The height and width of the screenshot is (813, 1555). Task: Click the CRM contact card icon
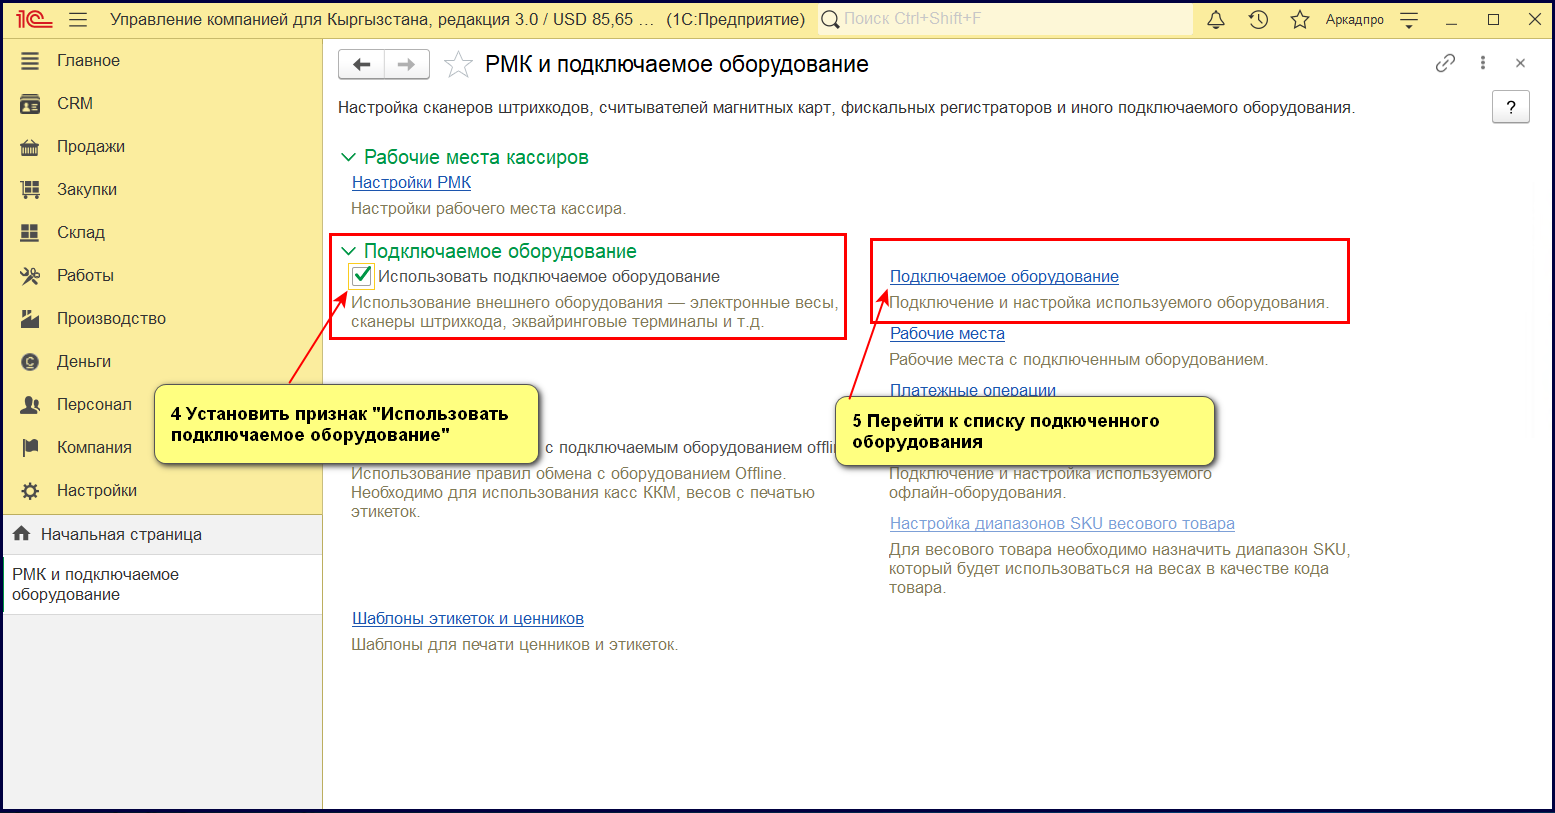click(x=30, y=104)
